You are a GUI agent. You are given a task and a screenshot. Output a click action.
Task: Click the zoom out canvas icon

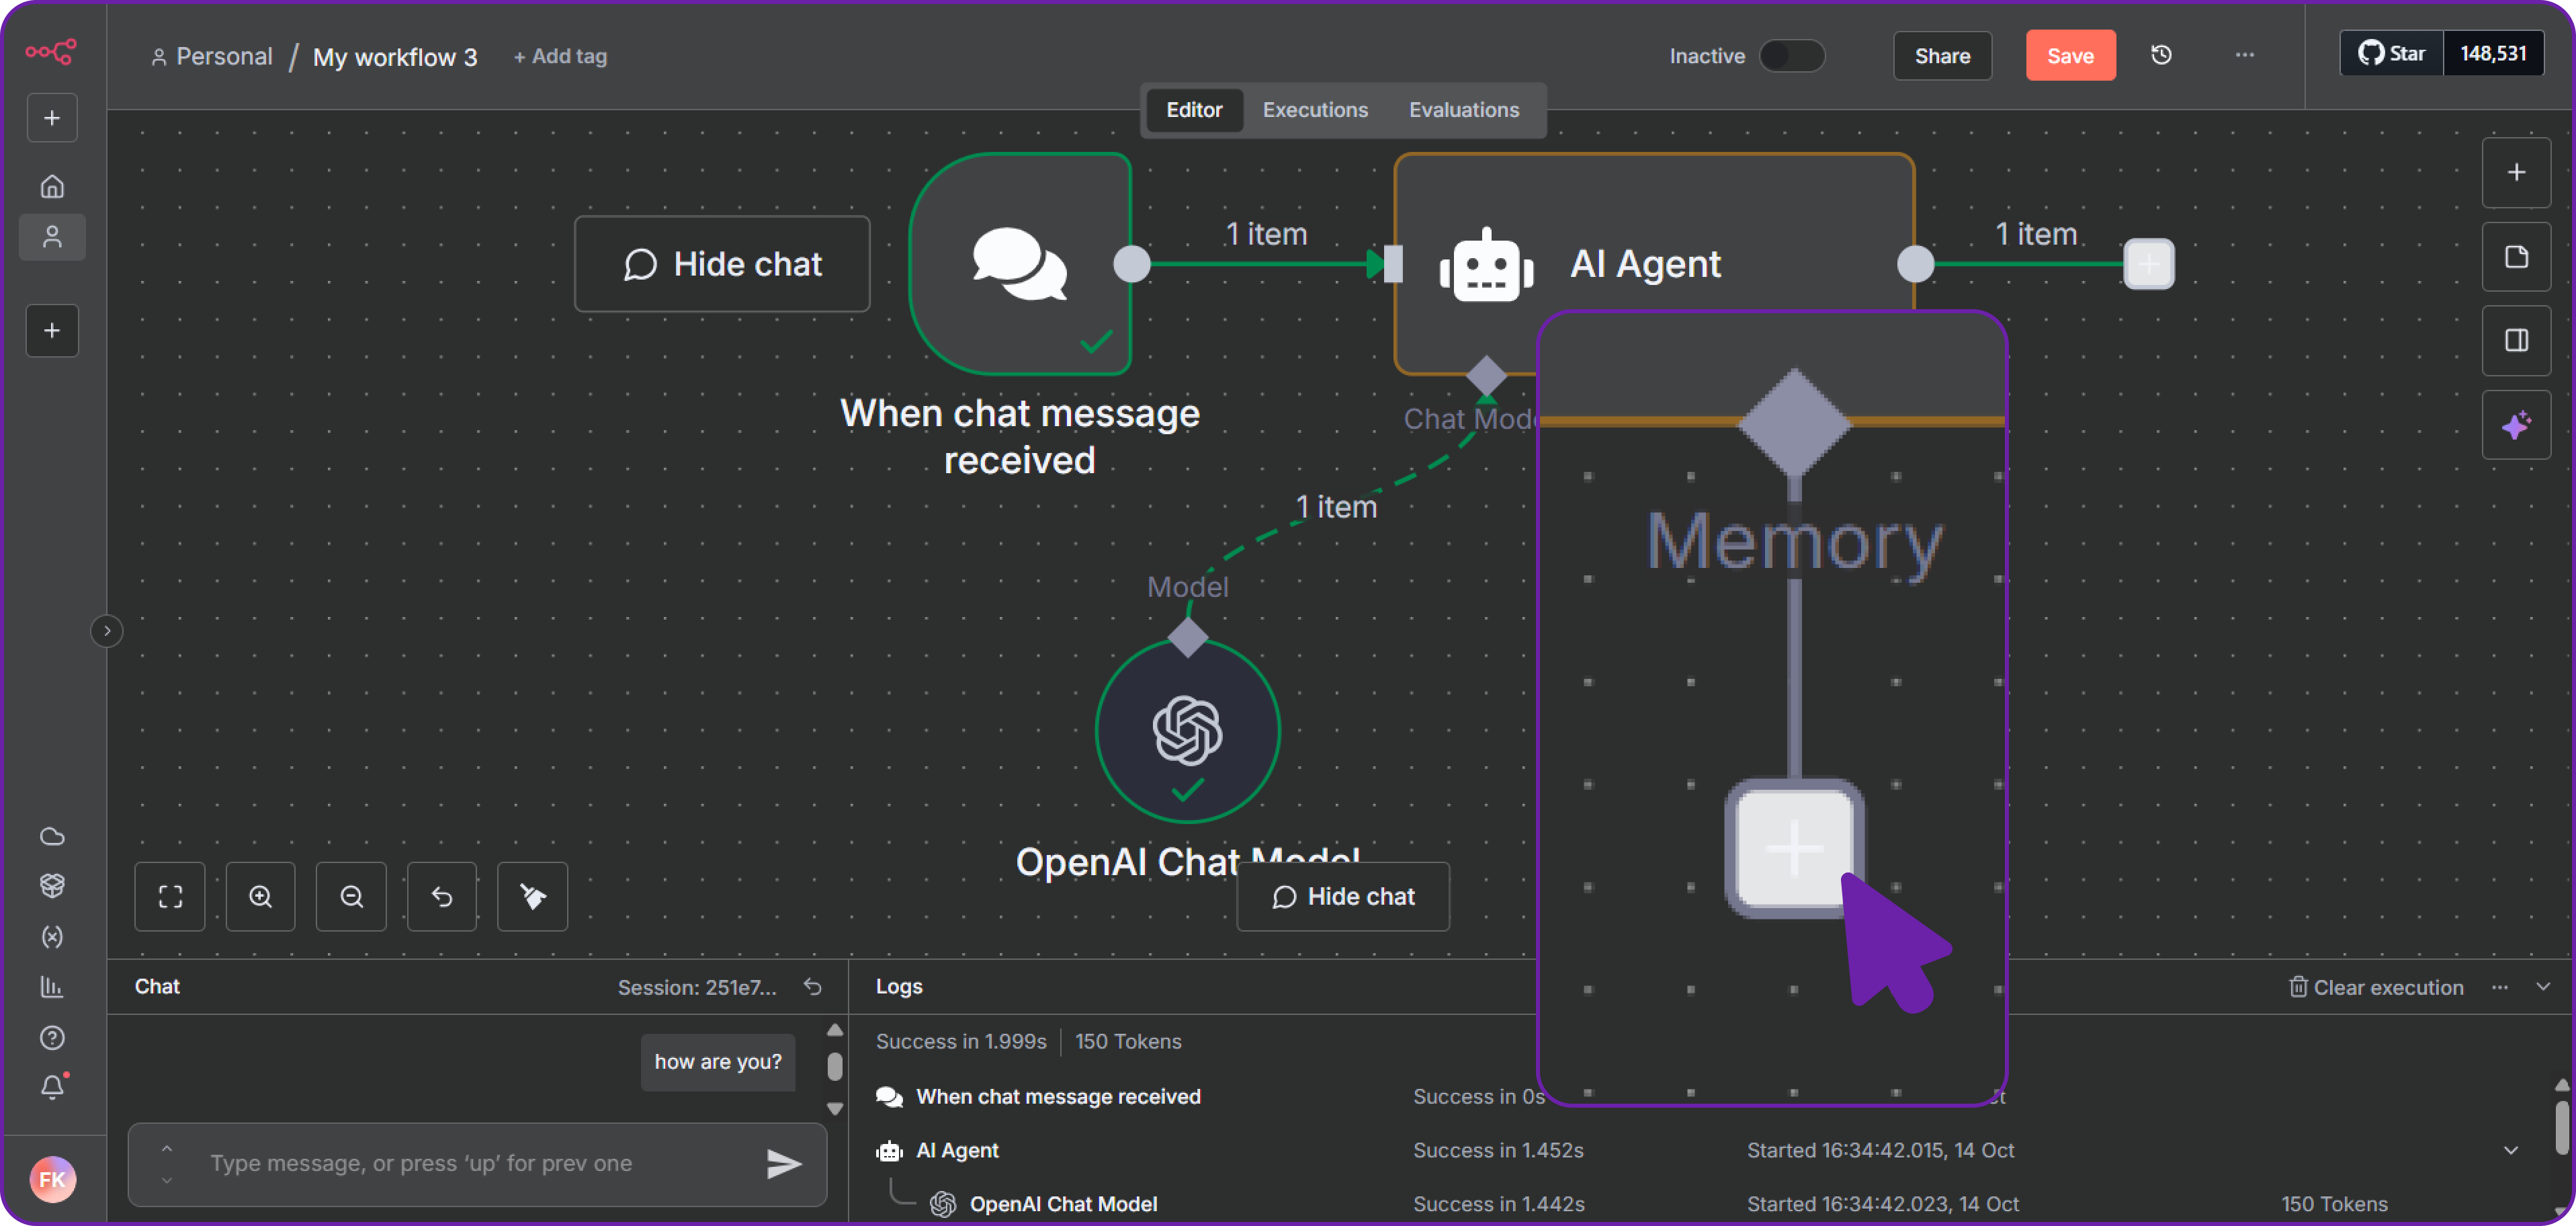click(x=351, y=896)
